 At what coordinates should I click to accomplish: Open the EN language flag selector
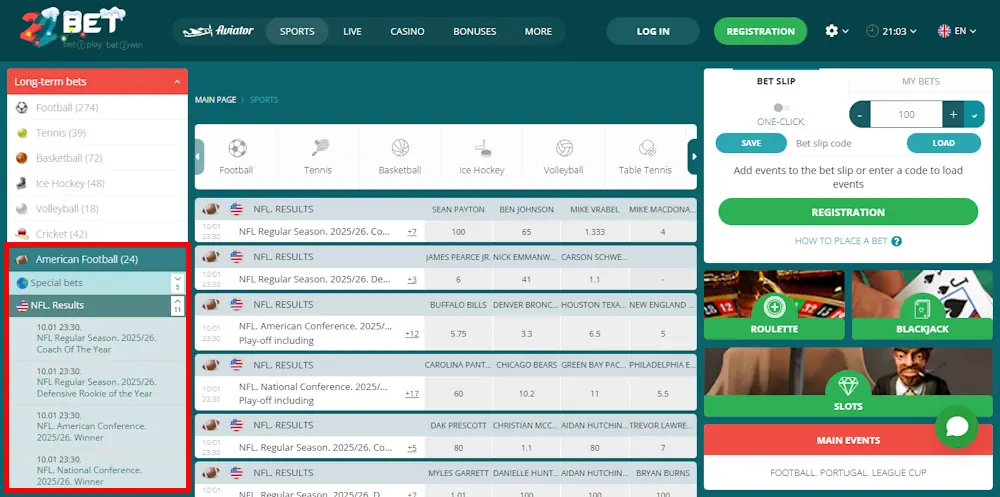957,31
